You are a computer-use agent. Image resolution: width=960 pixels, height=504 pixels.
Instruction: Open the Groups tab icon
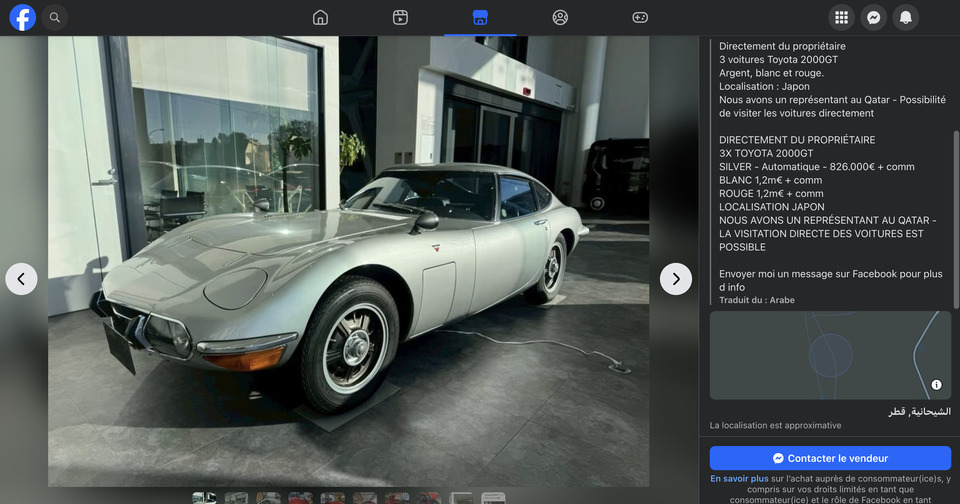click(560, 17)
